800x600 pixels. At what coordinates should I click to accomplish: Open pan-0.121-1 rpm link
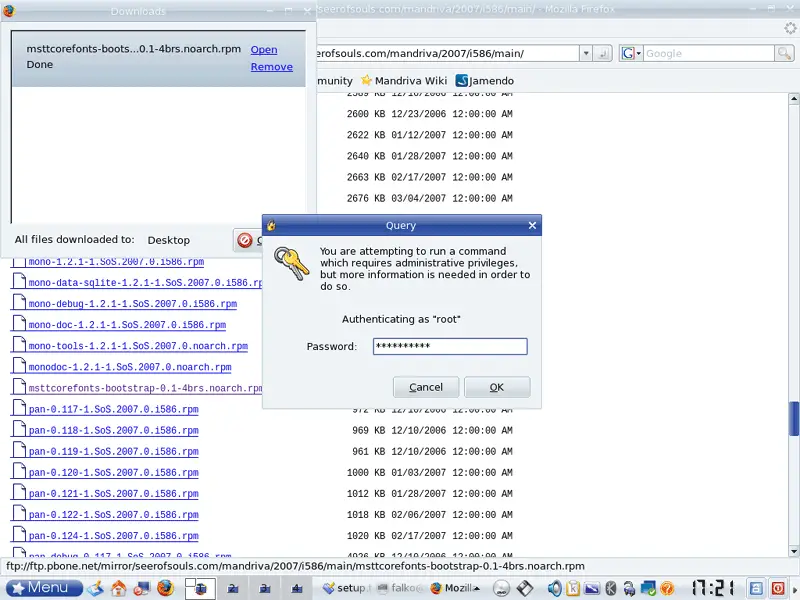tap(113, 493)
